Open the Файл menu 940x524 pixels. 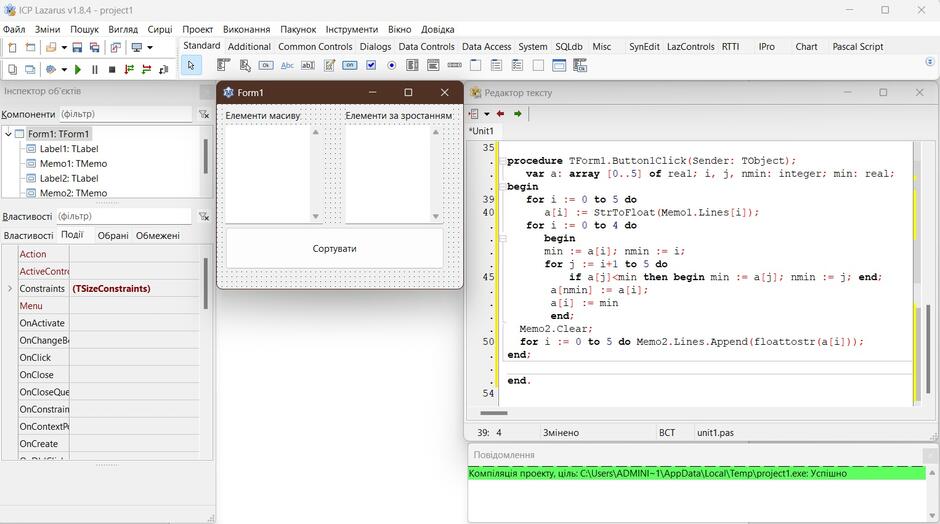pyautogui.click(x=14, y=29)
